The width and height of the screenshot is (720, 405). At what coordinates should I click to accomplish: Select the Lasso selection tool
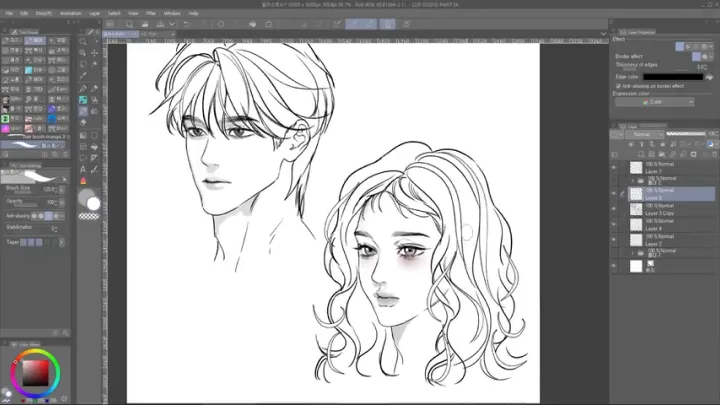click(x=83, y=64)
